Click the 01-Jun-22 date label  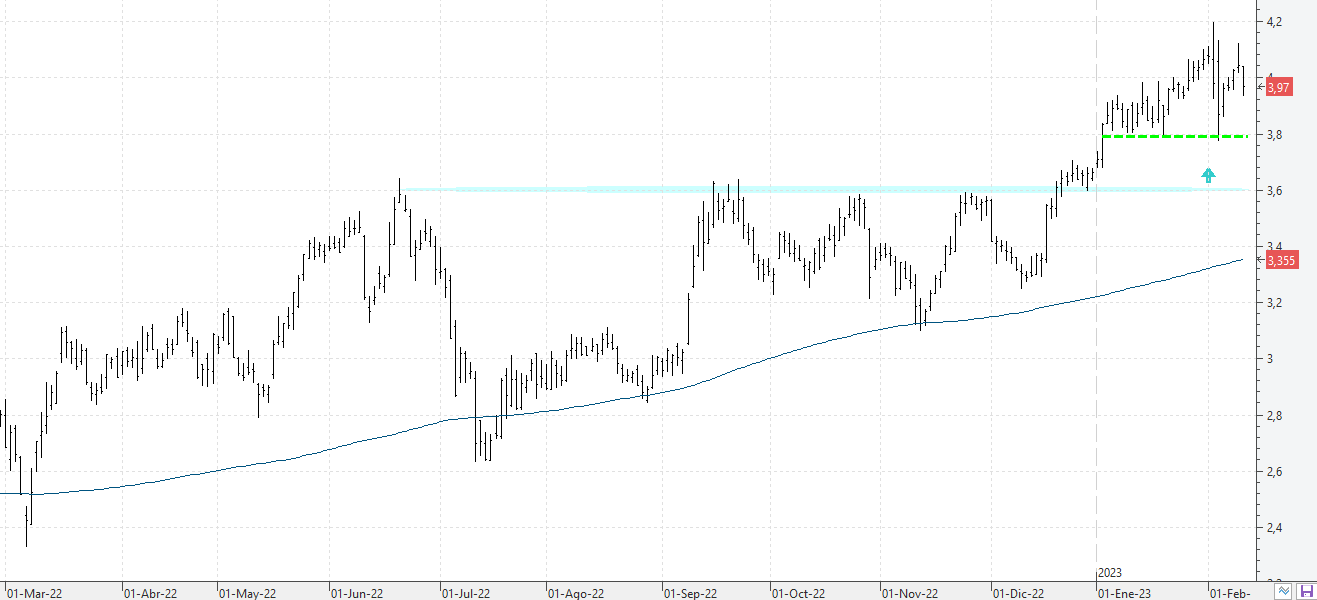point(357,593)
